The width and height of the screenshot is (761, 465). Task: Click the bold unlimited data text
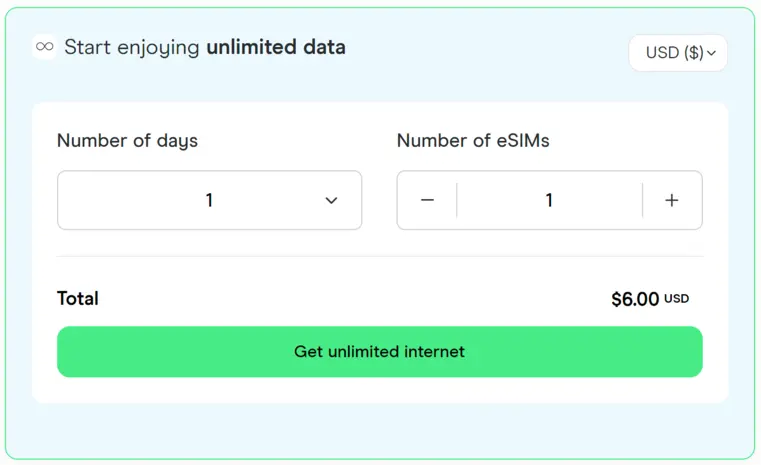276,47
